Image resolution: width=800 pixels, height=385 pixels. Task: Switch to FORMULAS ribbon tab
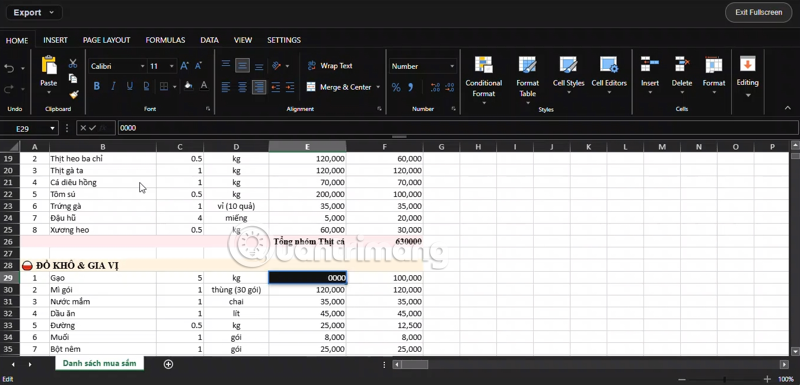tap(165, 40)
